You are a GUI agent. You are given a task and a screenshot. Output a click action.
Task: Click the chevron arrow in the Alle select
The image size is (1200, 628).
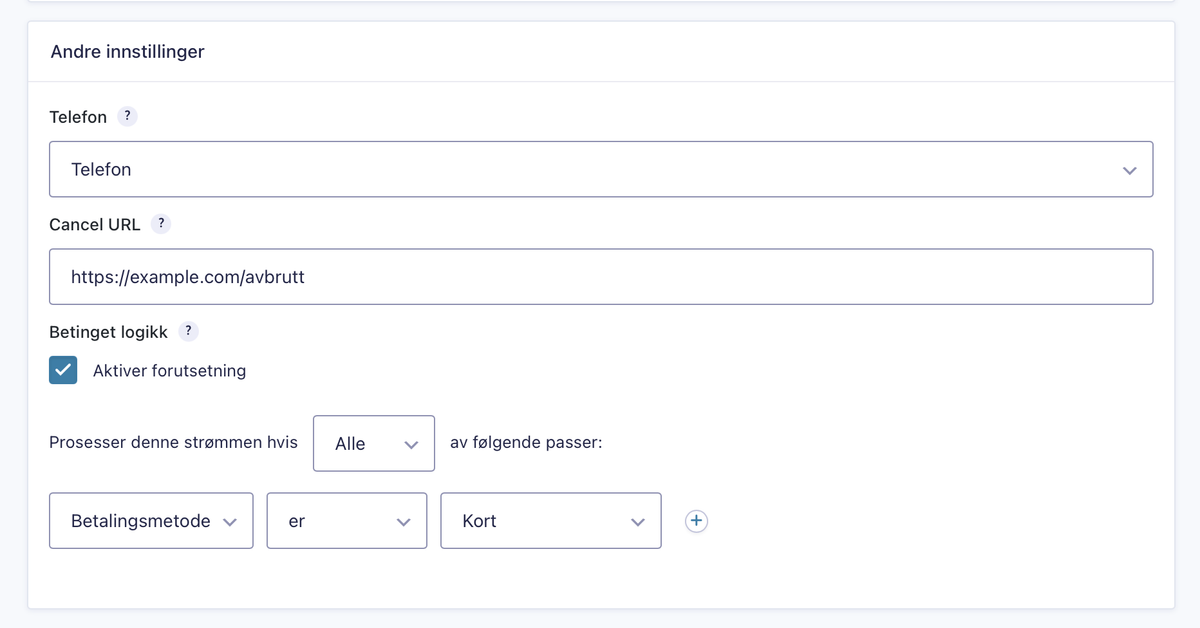point(410,444)
